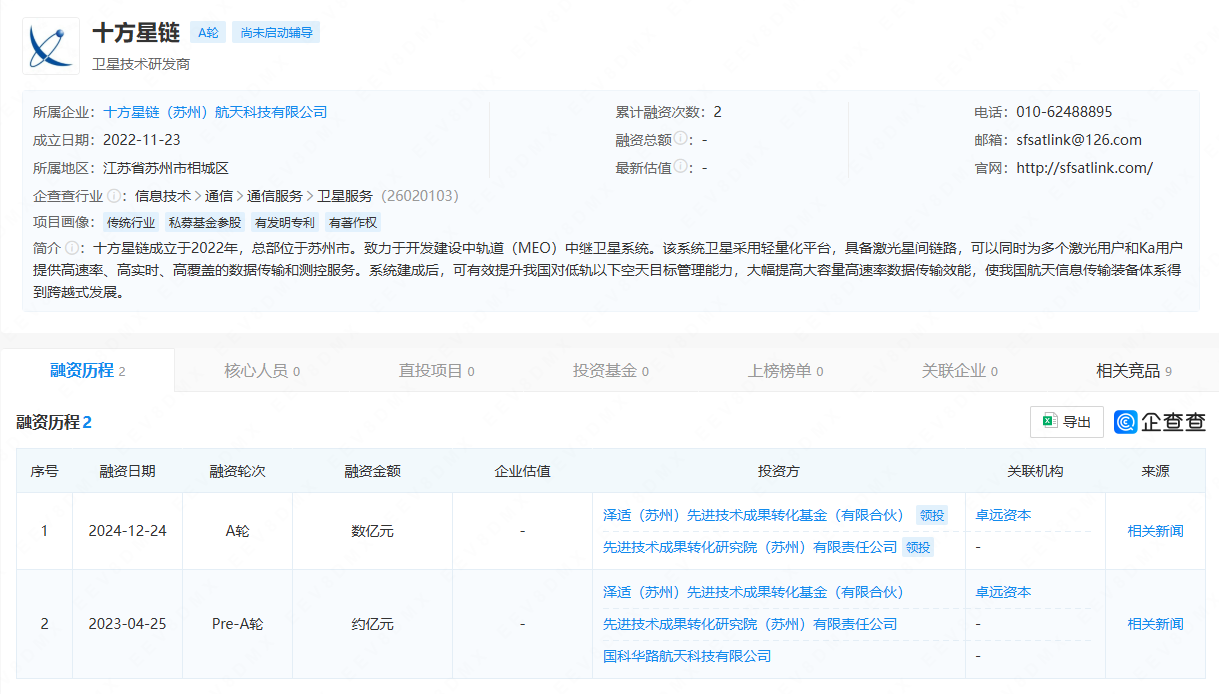Click the 信息技术 industry breadcrumb
This screenshot has height=694, width=1219.
click(x=163, y=196)
